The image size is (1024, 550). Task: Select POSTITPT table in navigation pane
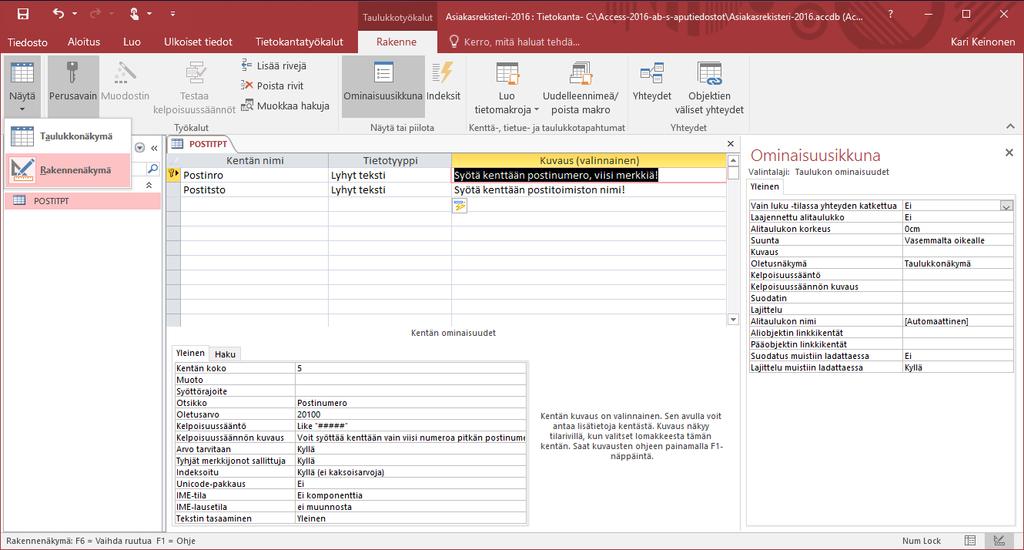pyautogui.click(x=82, y=201)
